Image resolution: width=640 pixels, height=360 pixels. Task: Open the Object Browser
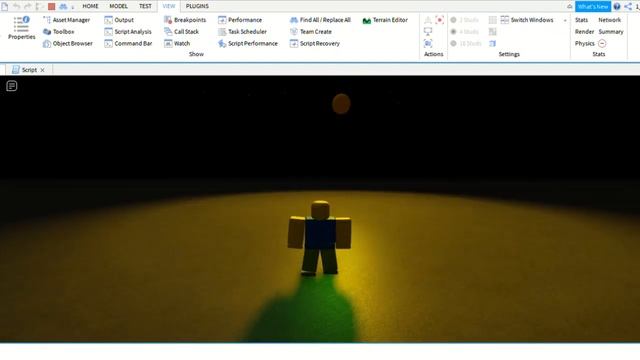coord(68,43)
